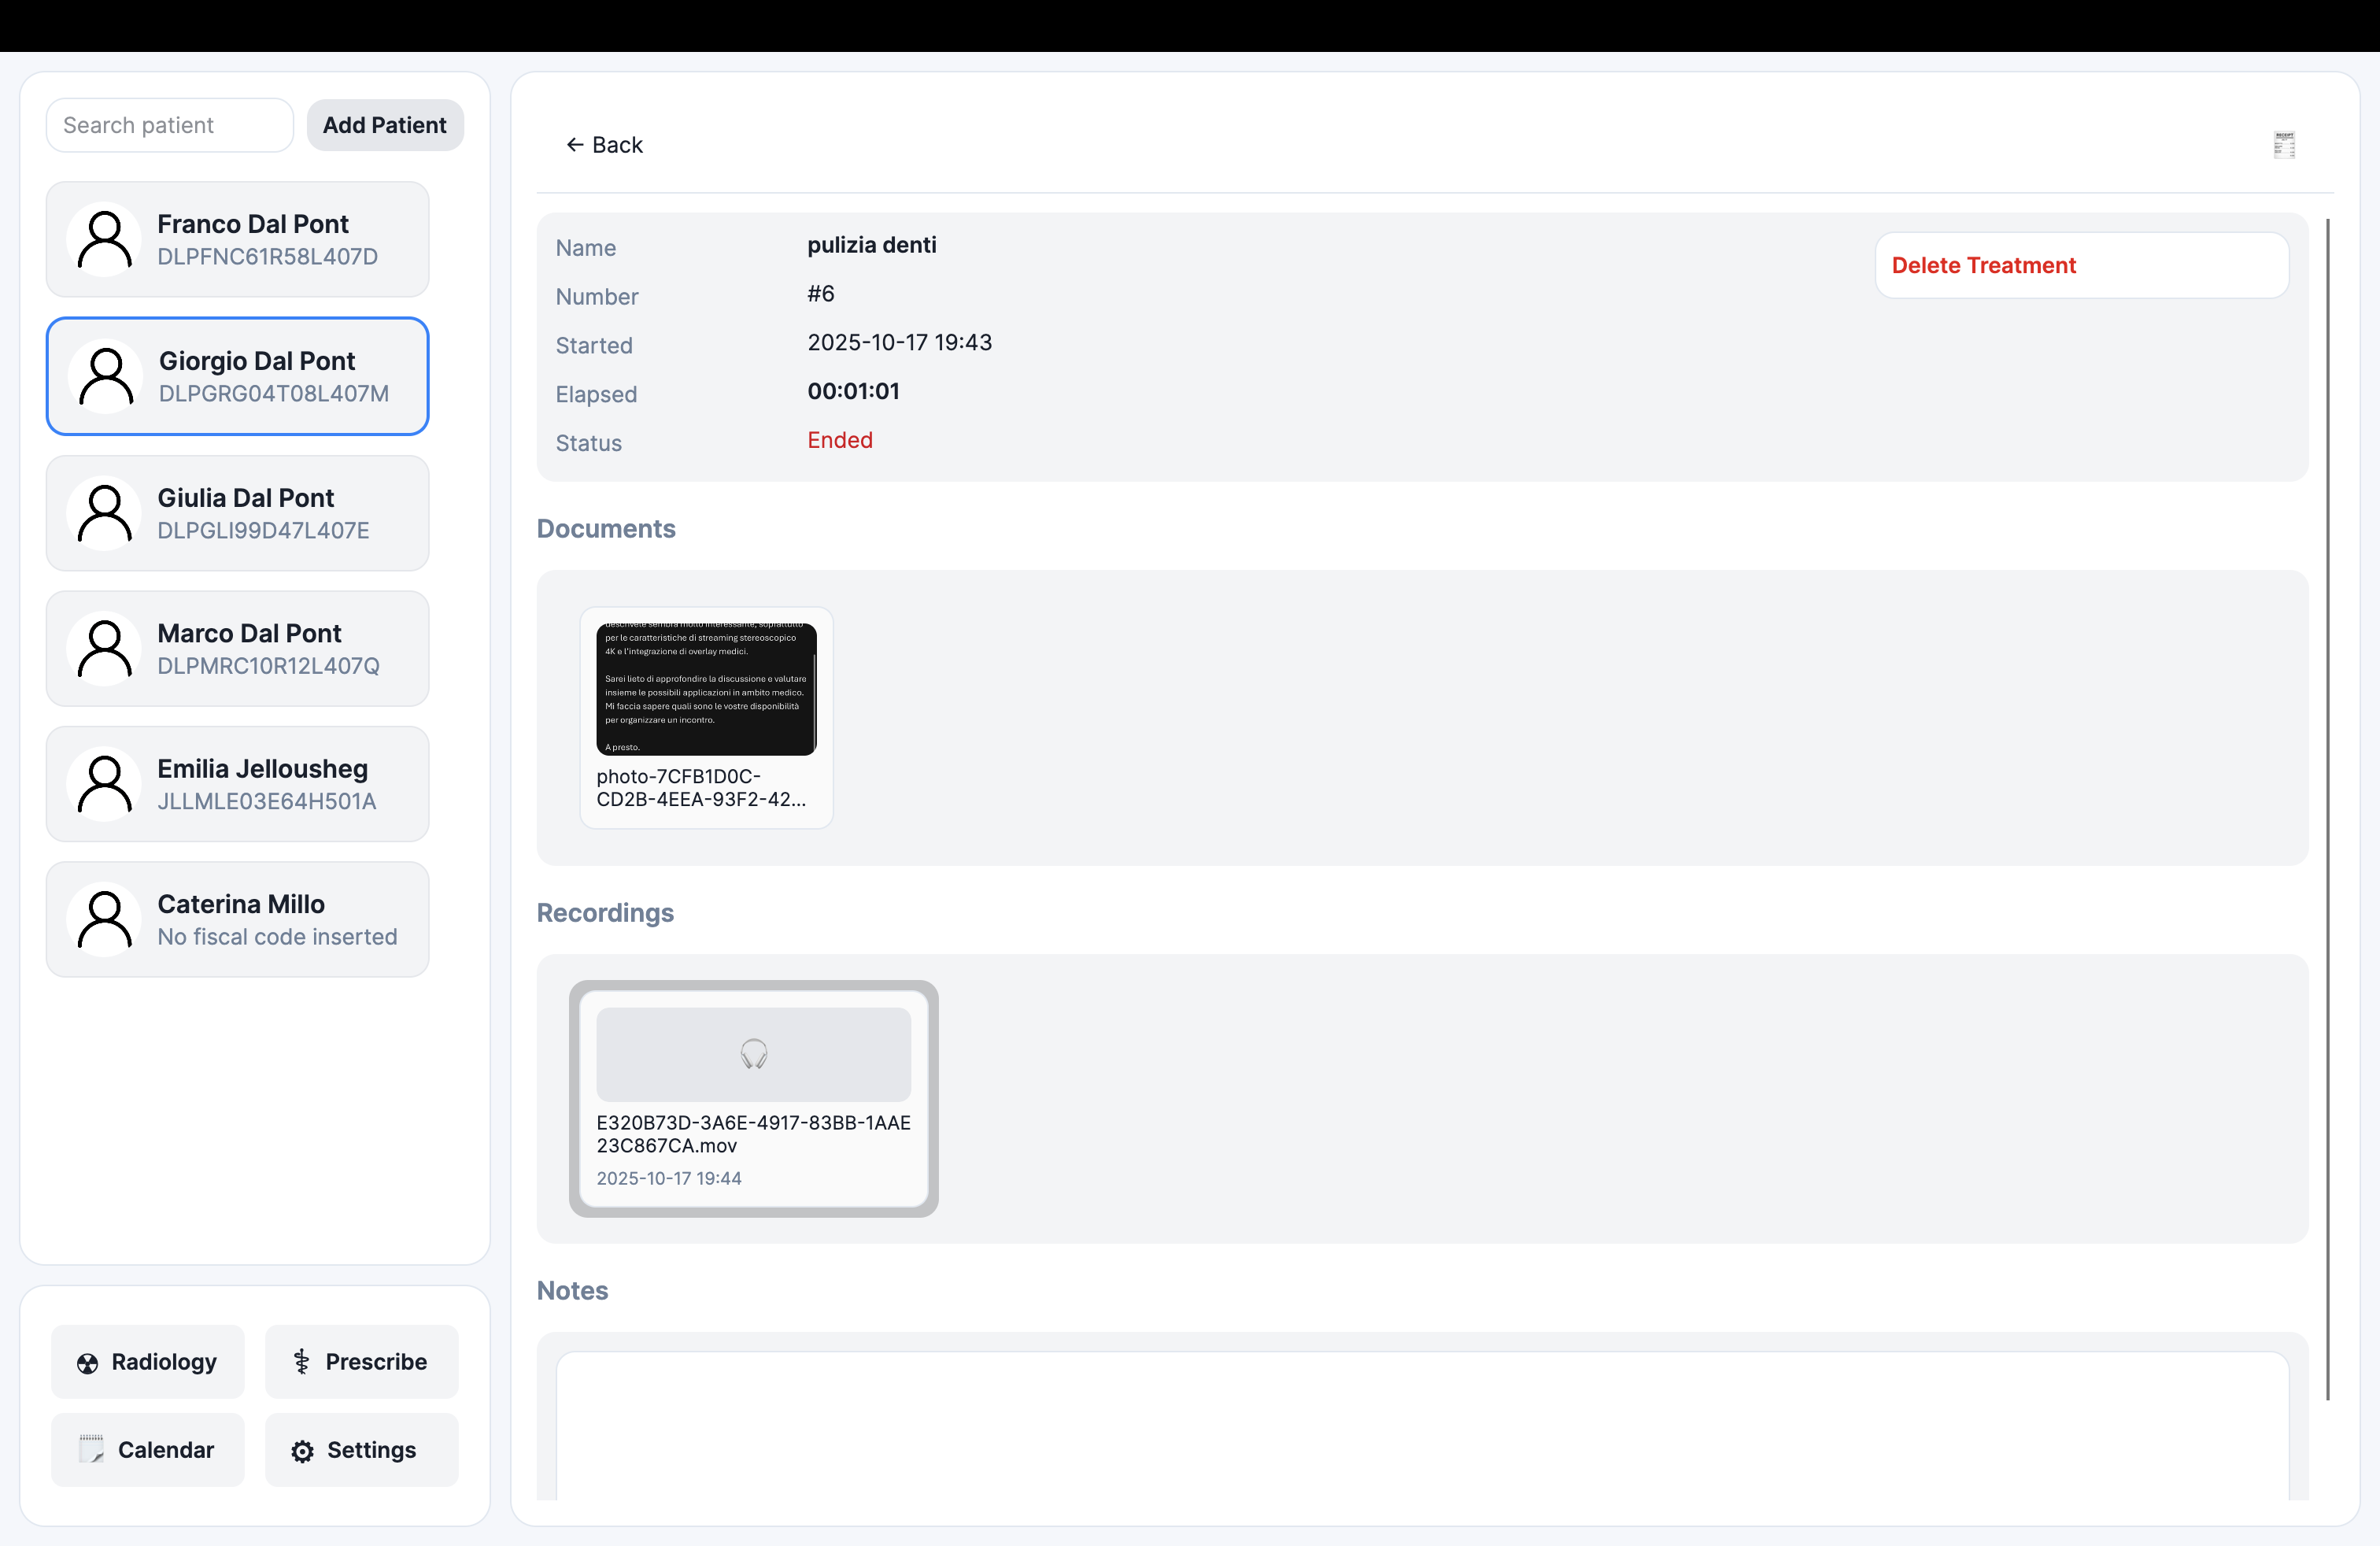The image size is (2380, 1546).
Task: Click the Radiology radiation icon
Action: [x=88, y=1363]
